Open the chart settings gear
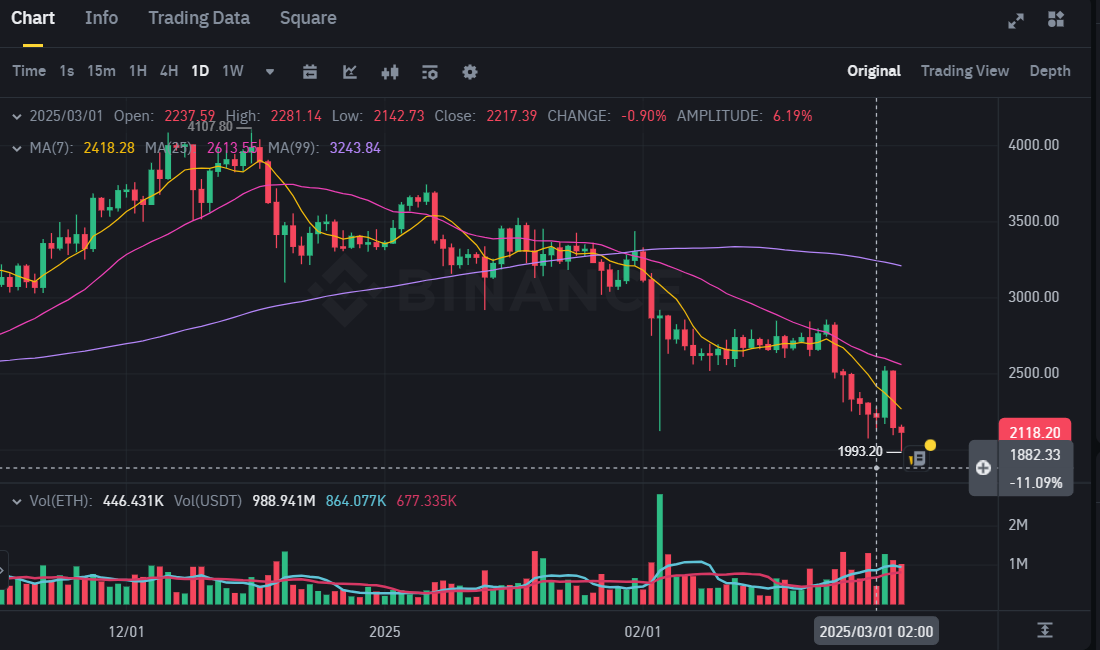1100x650 pixels. (x=469, y=72)
